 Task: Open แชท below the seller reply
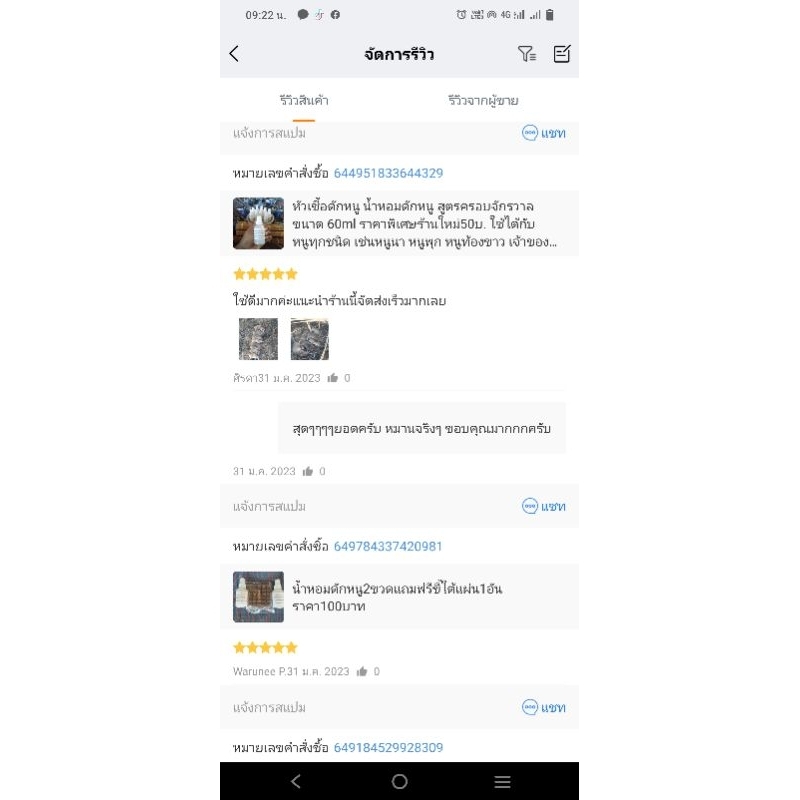coord(544,506)
